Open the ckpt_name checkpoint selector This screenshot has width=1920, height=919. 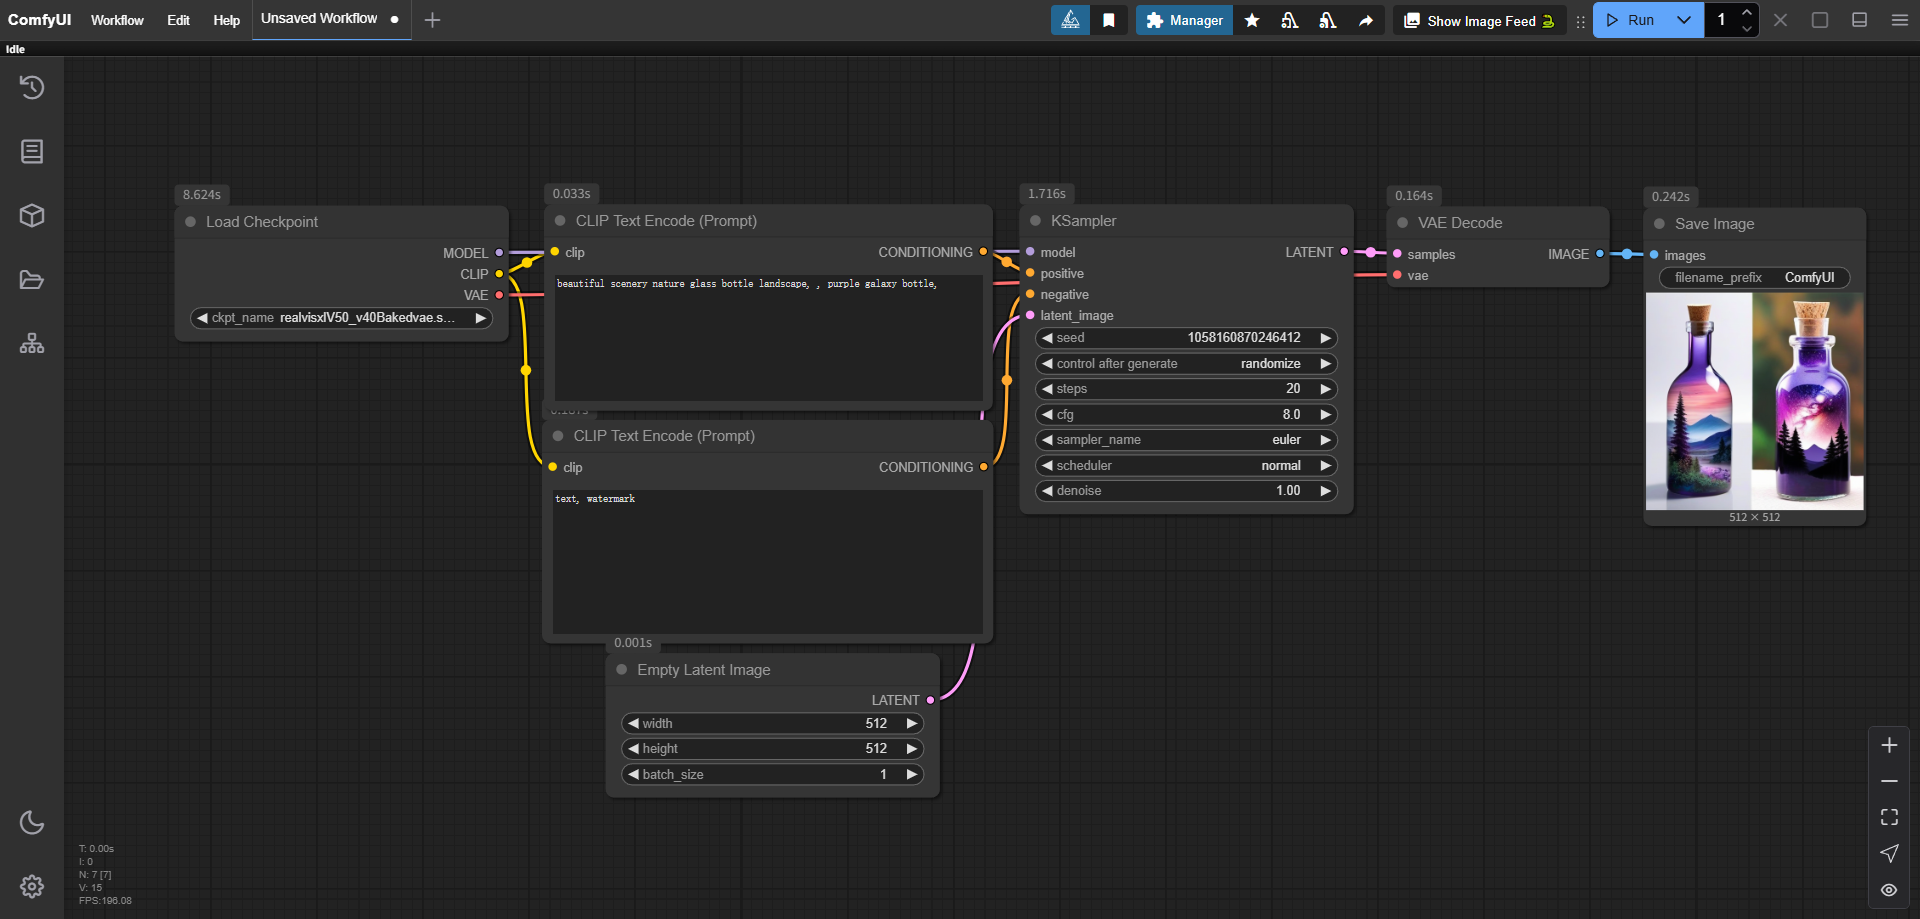point(341,318)
